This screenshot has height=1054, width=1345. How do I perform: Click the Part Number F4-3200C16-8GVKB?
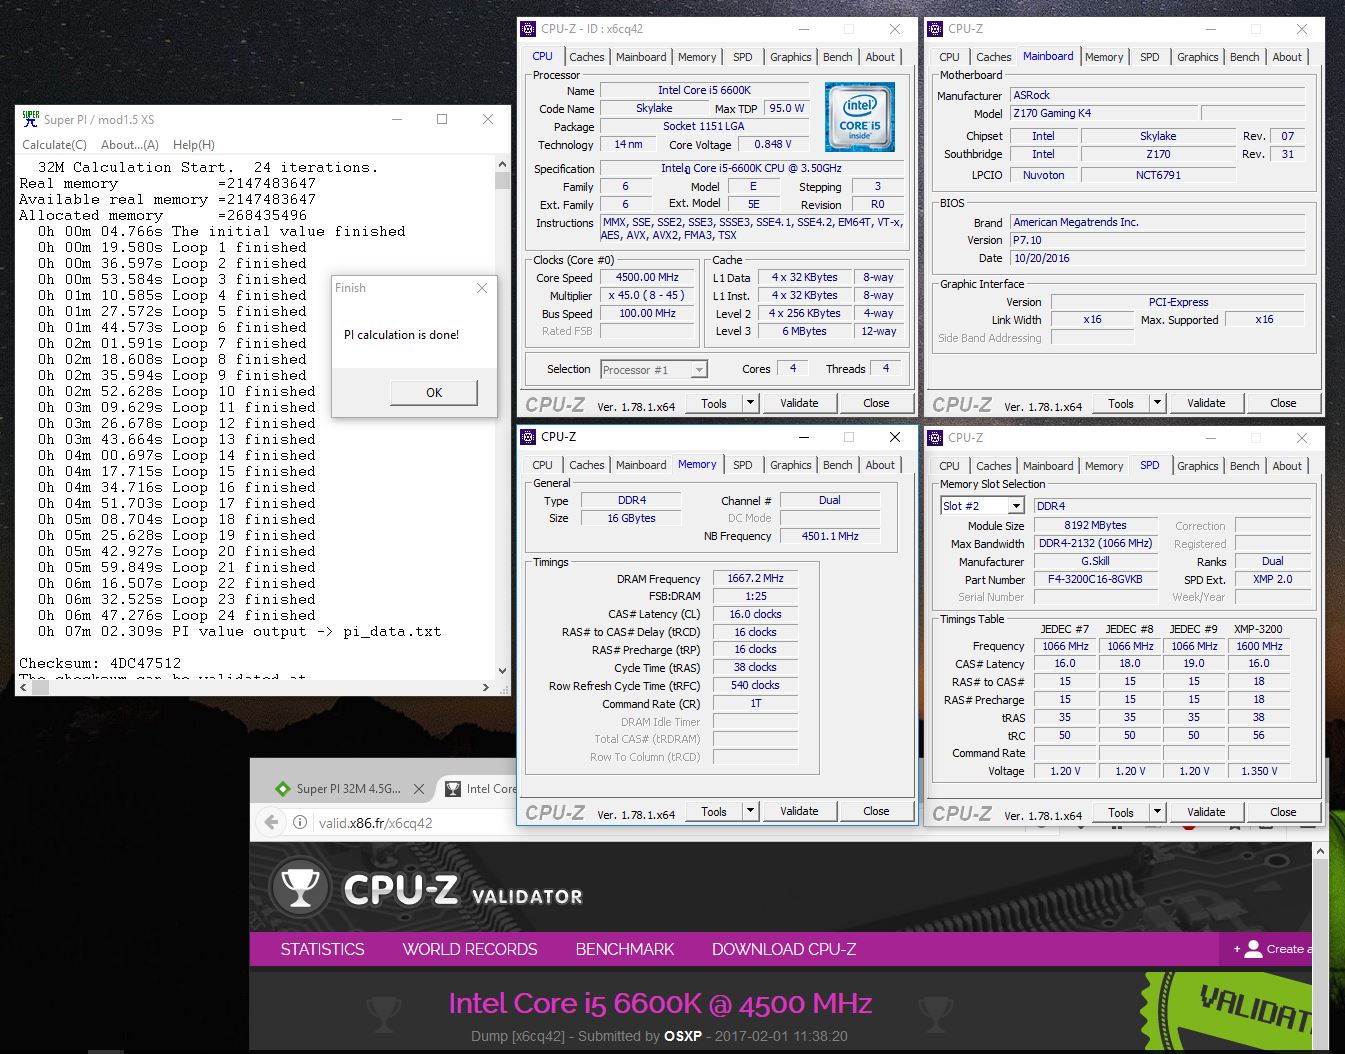pos(1095,579)
